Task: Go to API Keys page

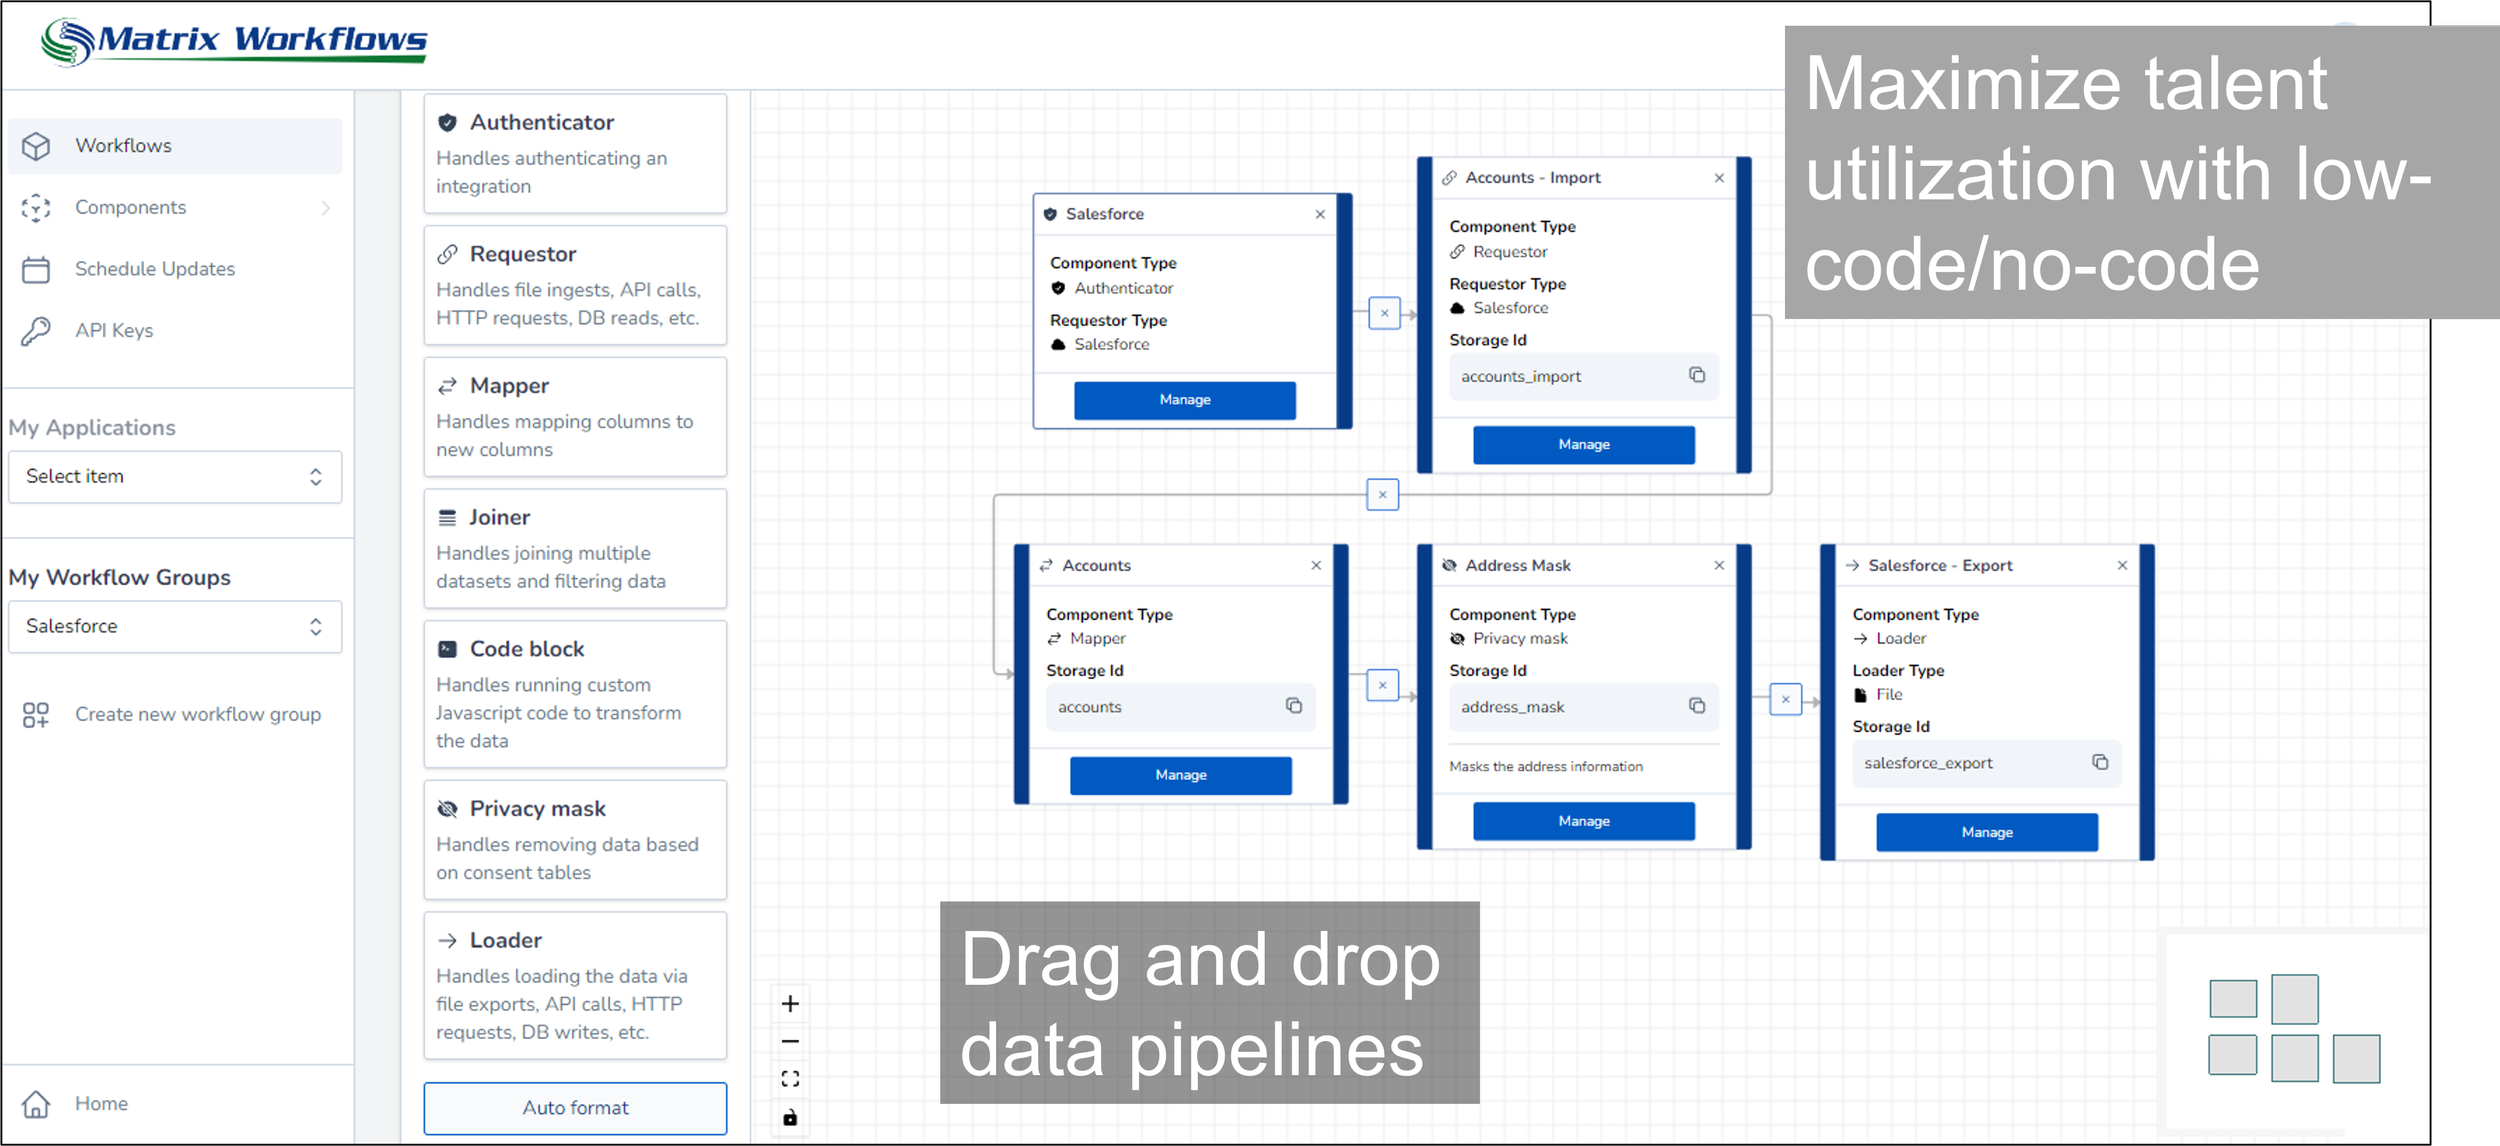Action: (x=114, y=331)
